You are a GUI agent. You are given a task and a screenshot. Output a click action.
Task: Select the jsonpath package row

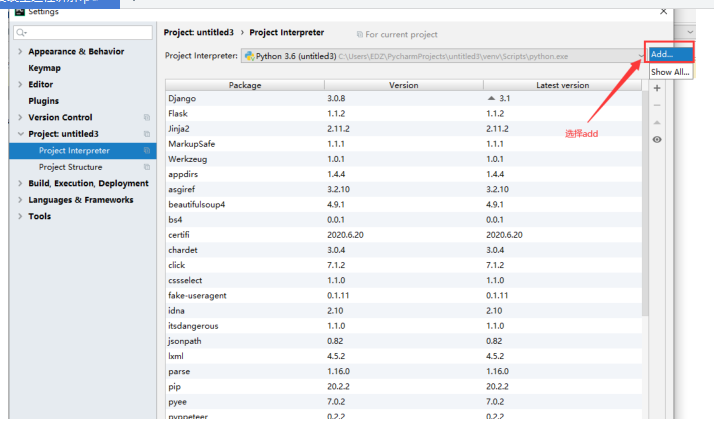[x=403, y=341]
